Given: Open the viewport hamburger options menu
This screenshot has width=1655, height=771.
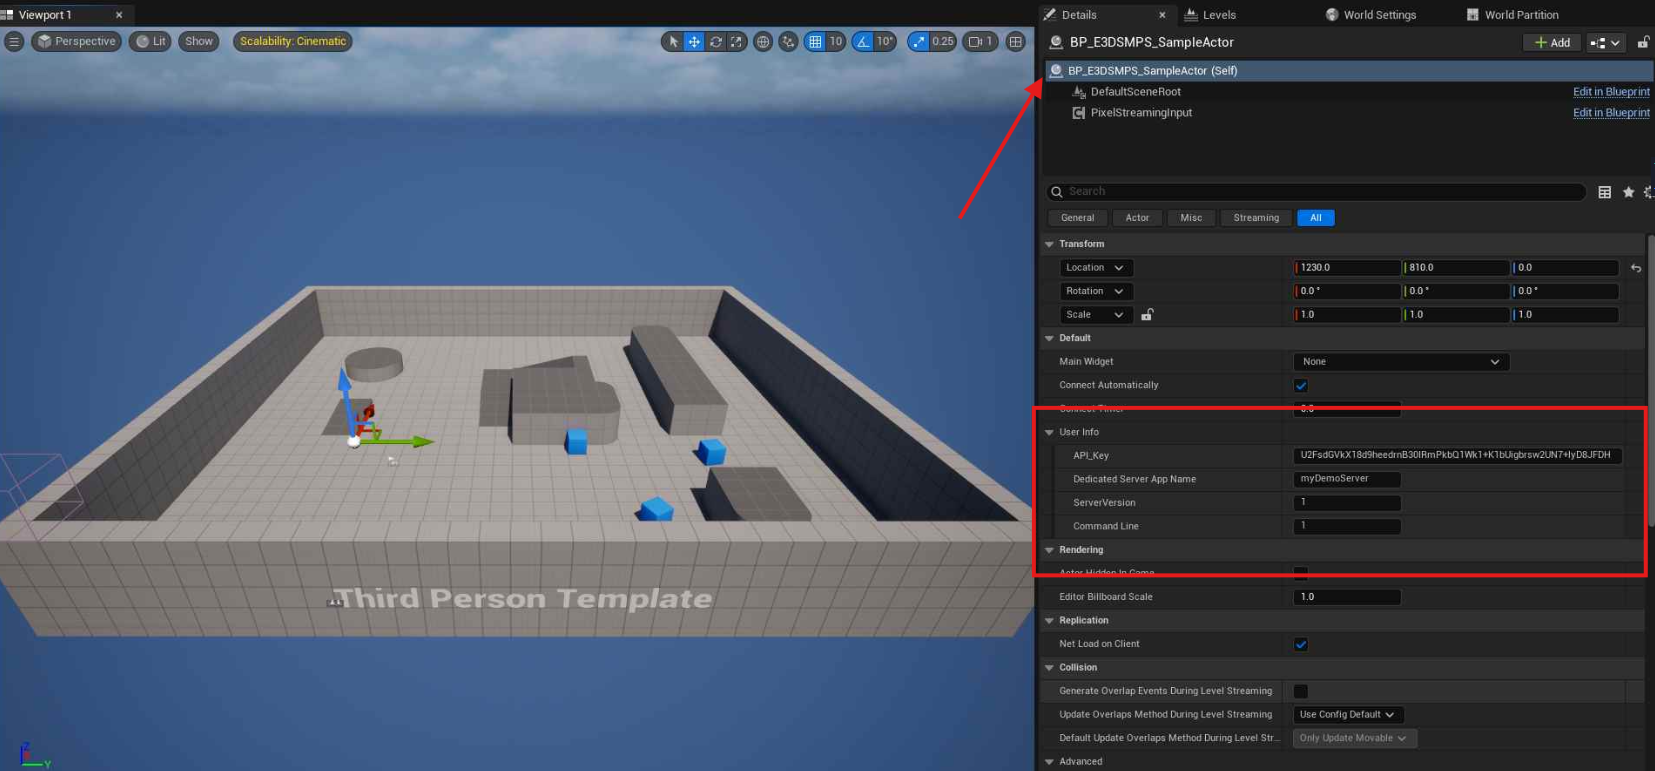Looking at the screenshot, I should pyautogui.click(x=14, y=42).
